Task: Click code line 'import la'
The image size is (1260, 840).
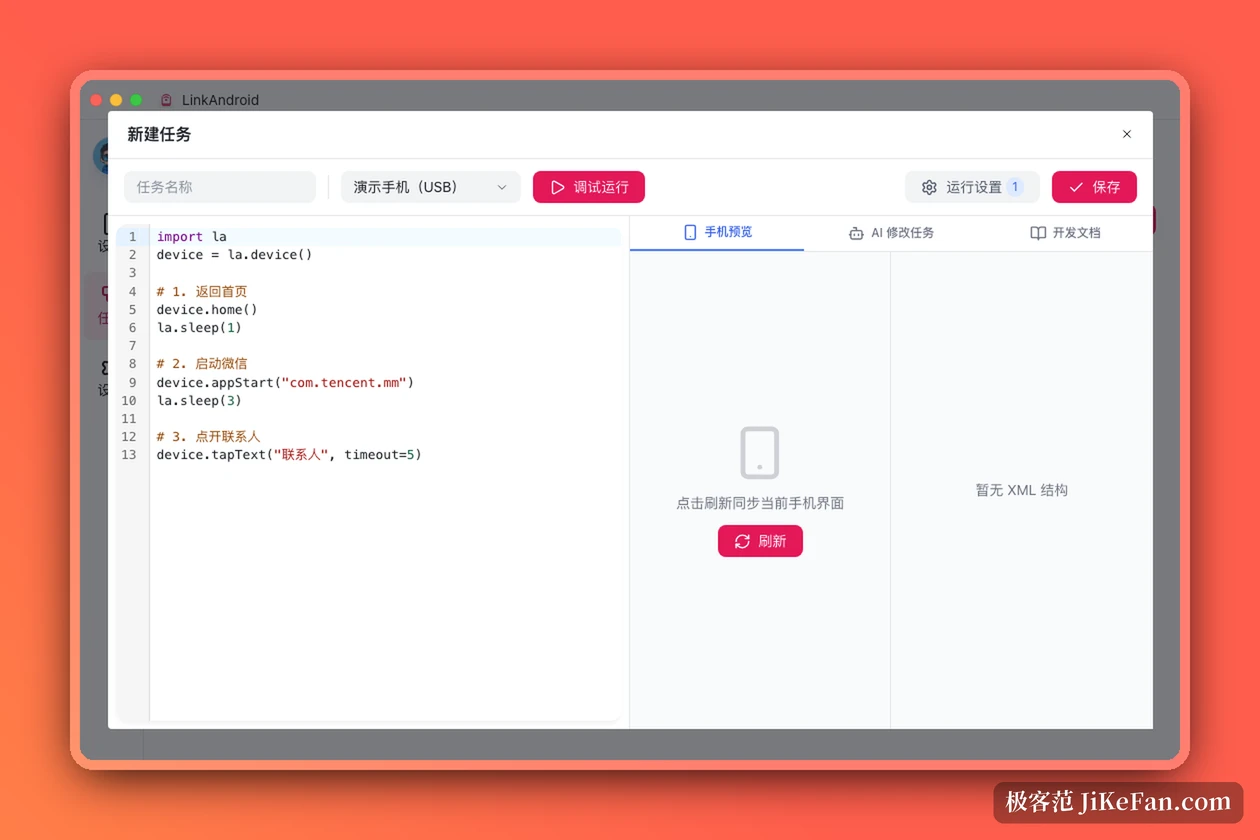Action: coord(192,237)
